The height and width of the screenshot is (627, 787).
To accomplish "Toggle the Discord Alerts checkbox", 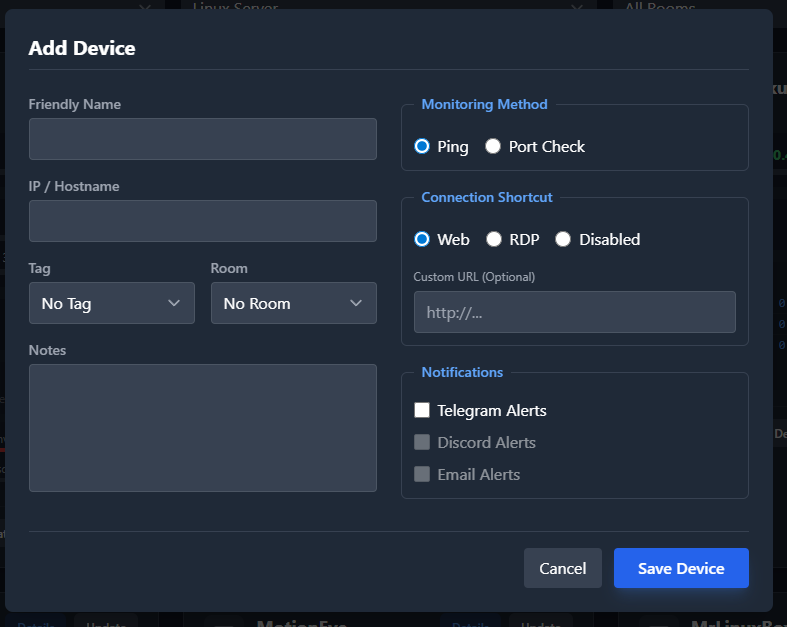I will click(x=422, y=442).
